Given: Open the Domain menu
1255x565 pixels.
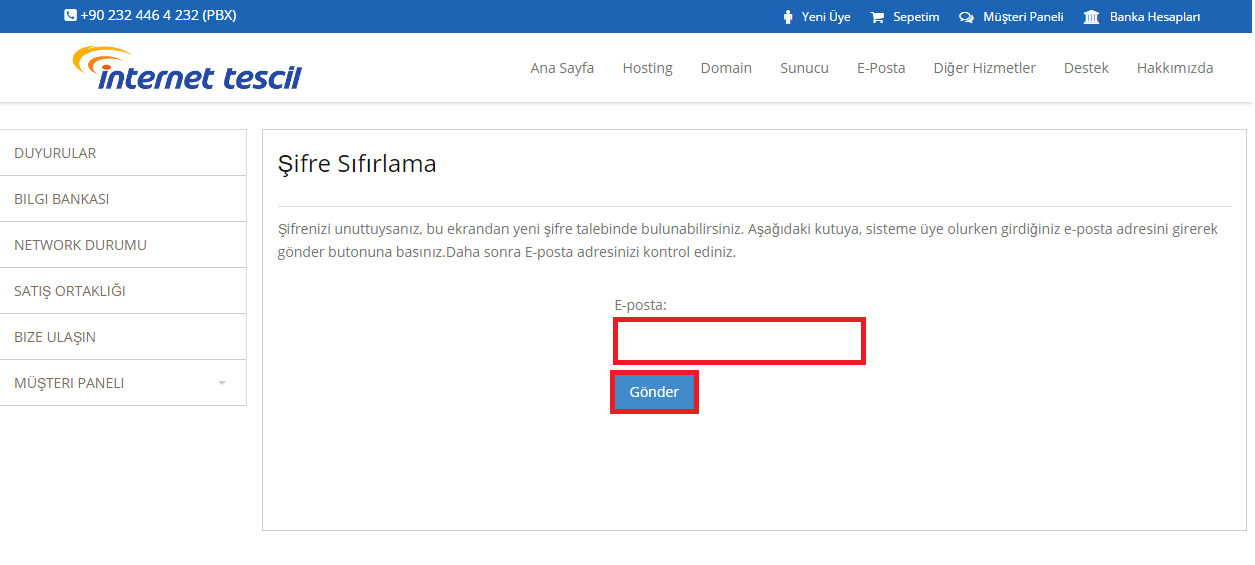Looking at the screenshot, I should pos(726,68).
